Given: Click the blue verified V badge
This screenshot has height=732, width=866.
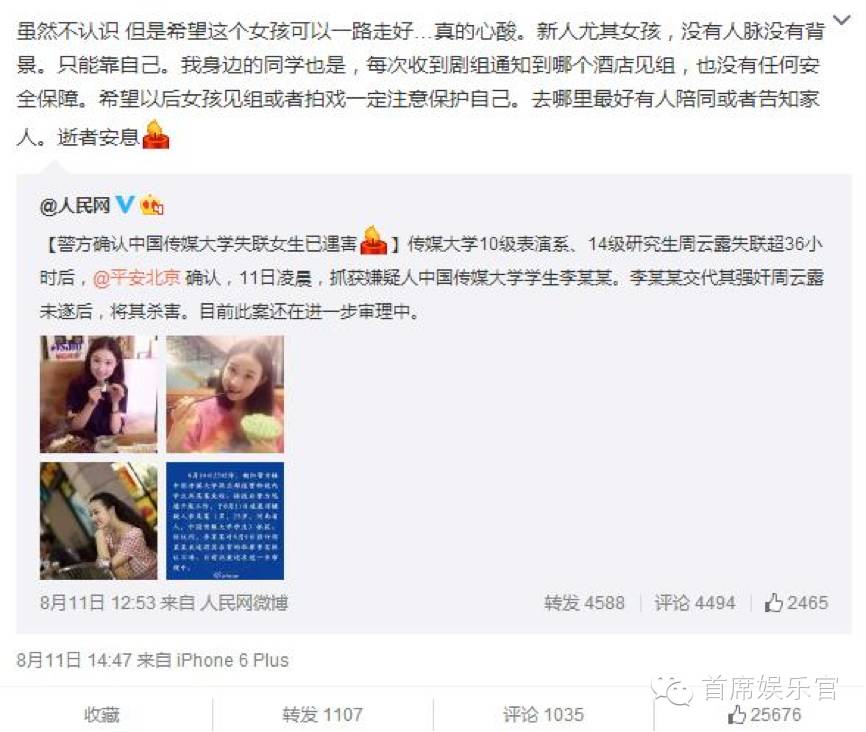Looking at the screenshot, I should (x=125, y=204).
